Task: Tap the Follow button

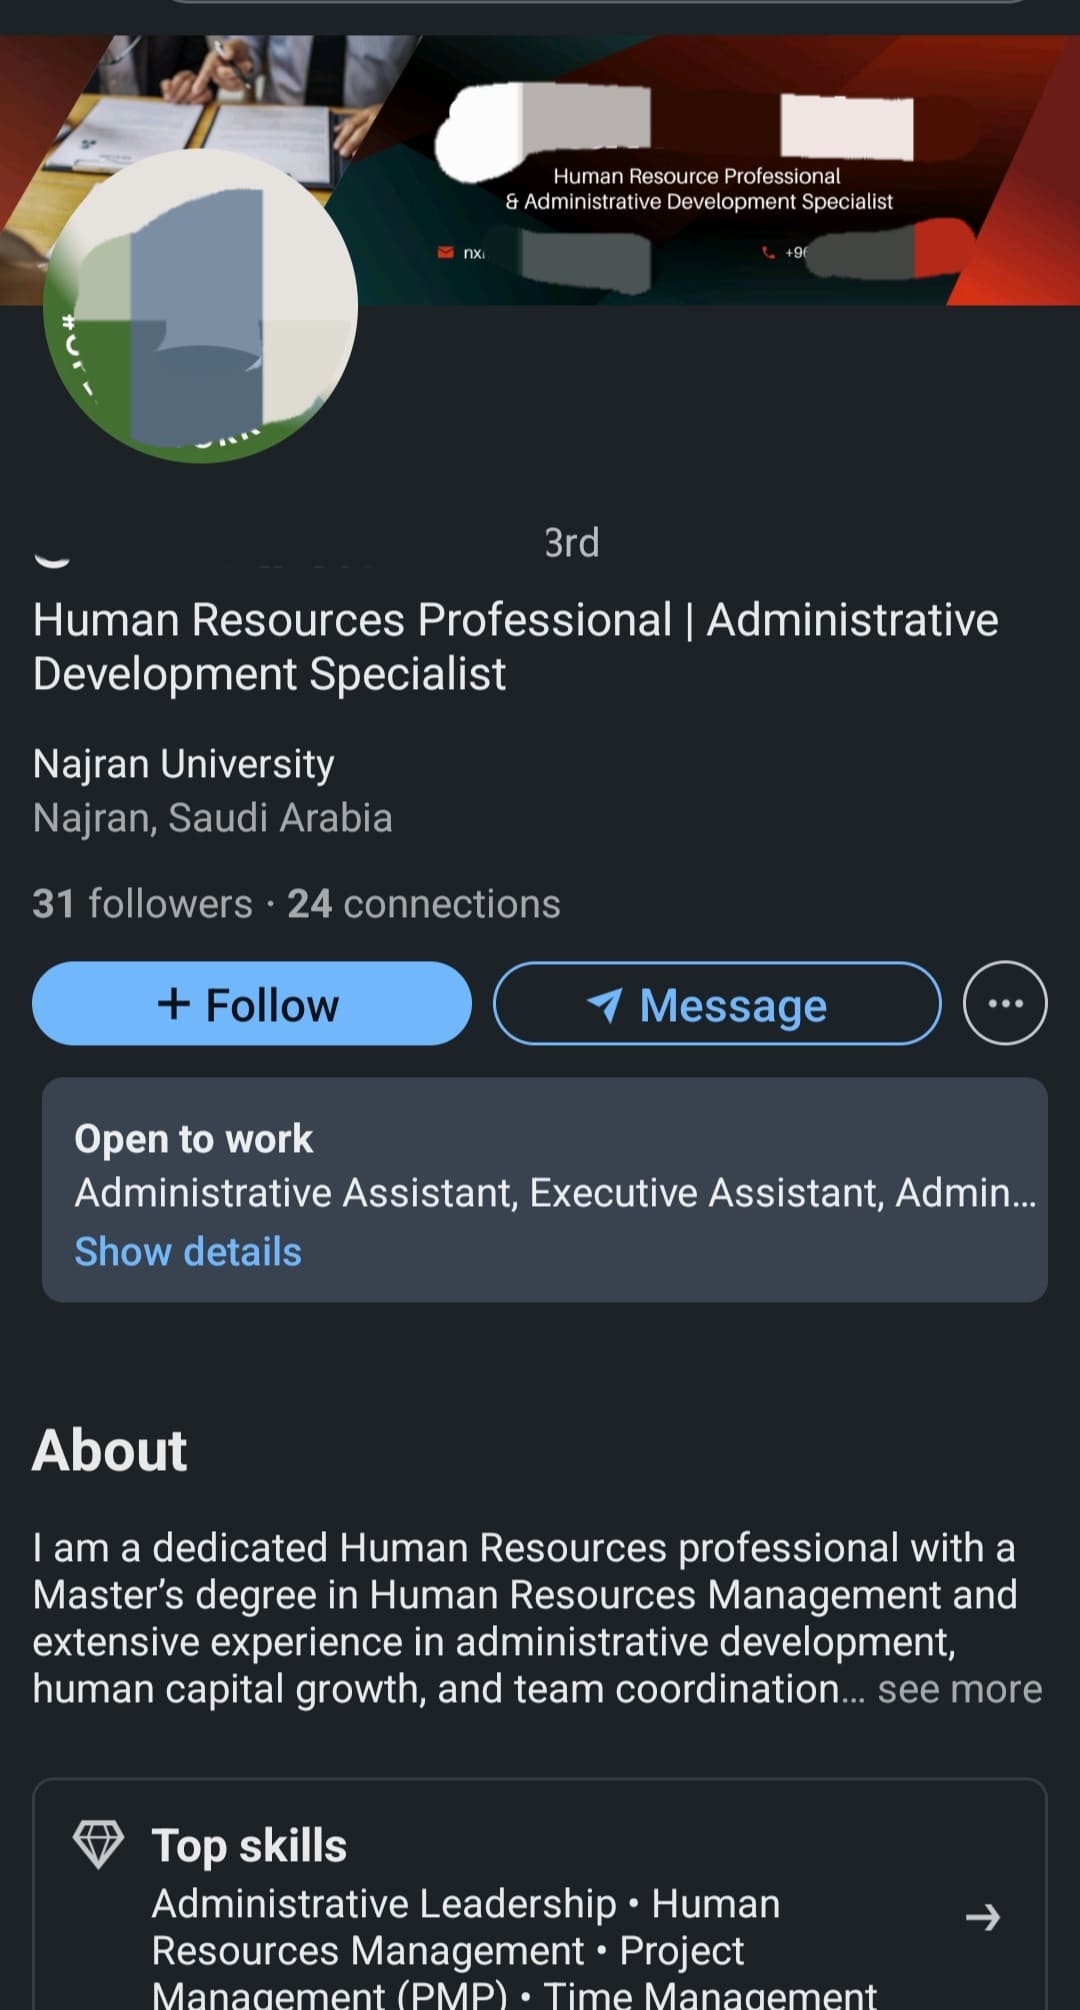Action: click(251, 1004)
